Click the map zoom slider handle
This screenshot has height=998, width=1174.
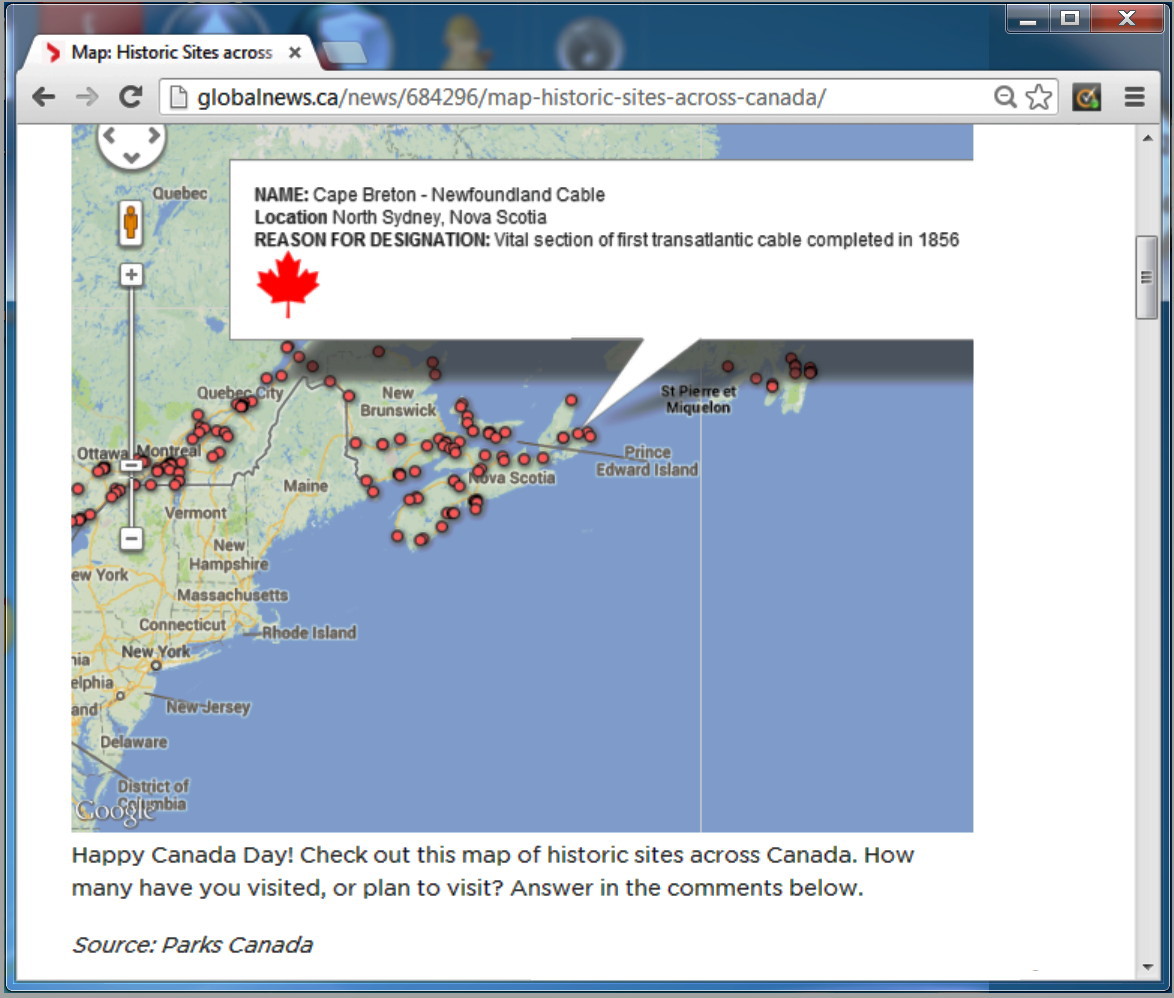131,466
